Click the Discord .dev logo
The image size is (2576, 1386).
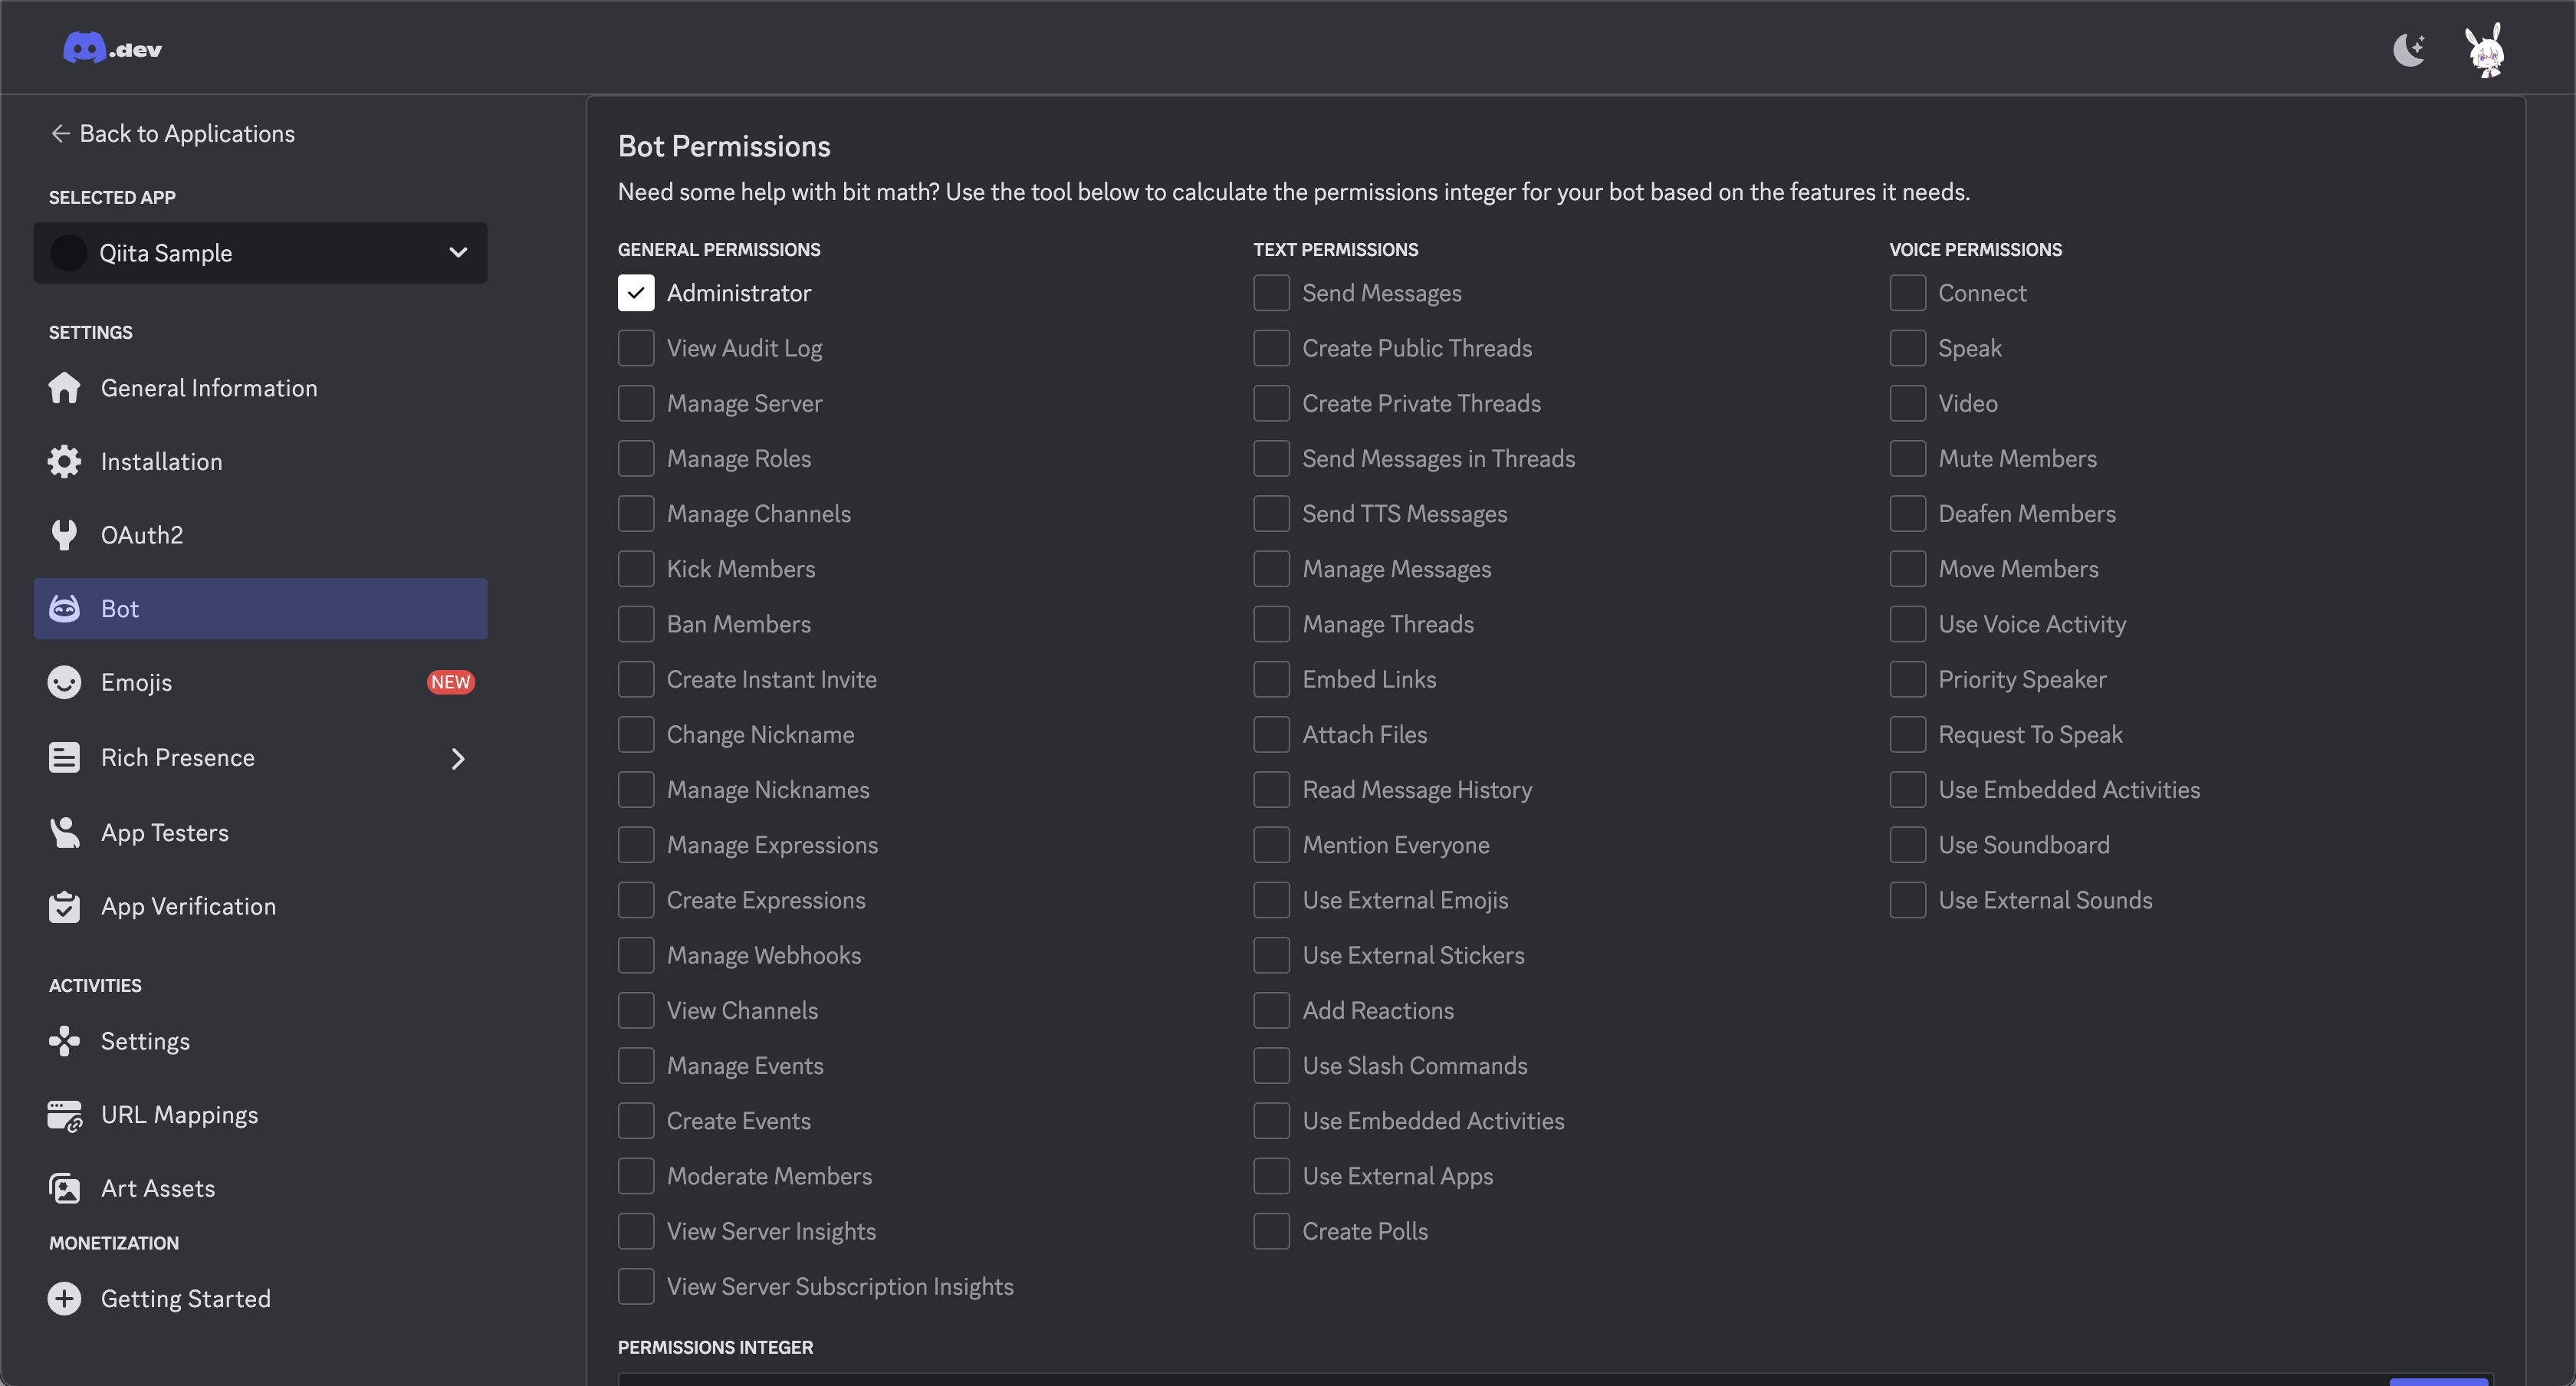(x=112, y=48)
